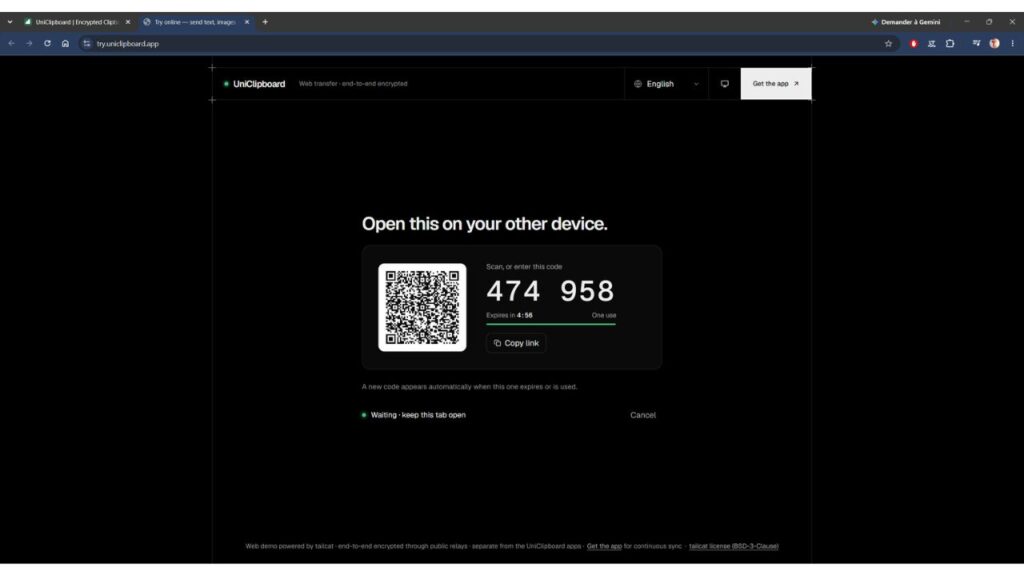Click the UniClipboard logo in the page header
Viewport: 1024px width, 576px height.
coord(255,84)
